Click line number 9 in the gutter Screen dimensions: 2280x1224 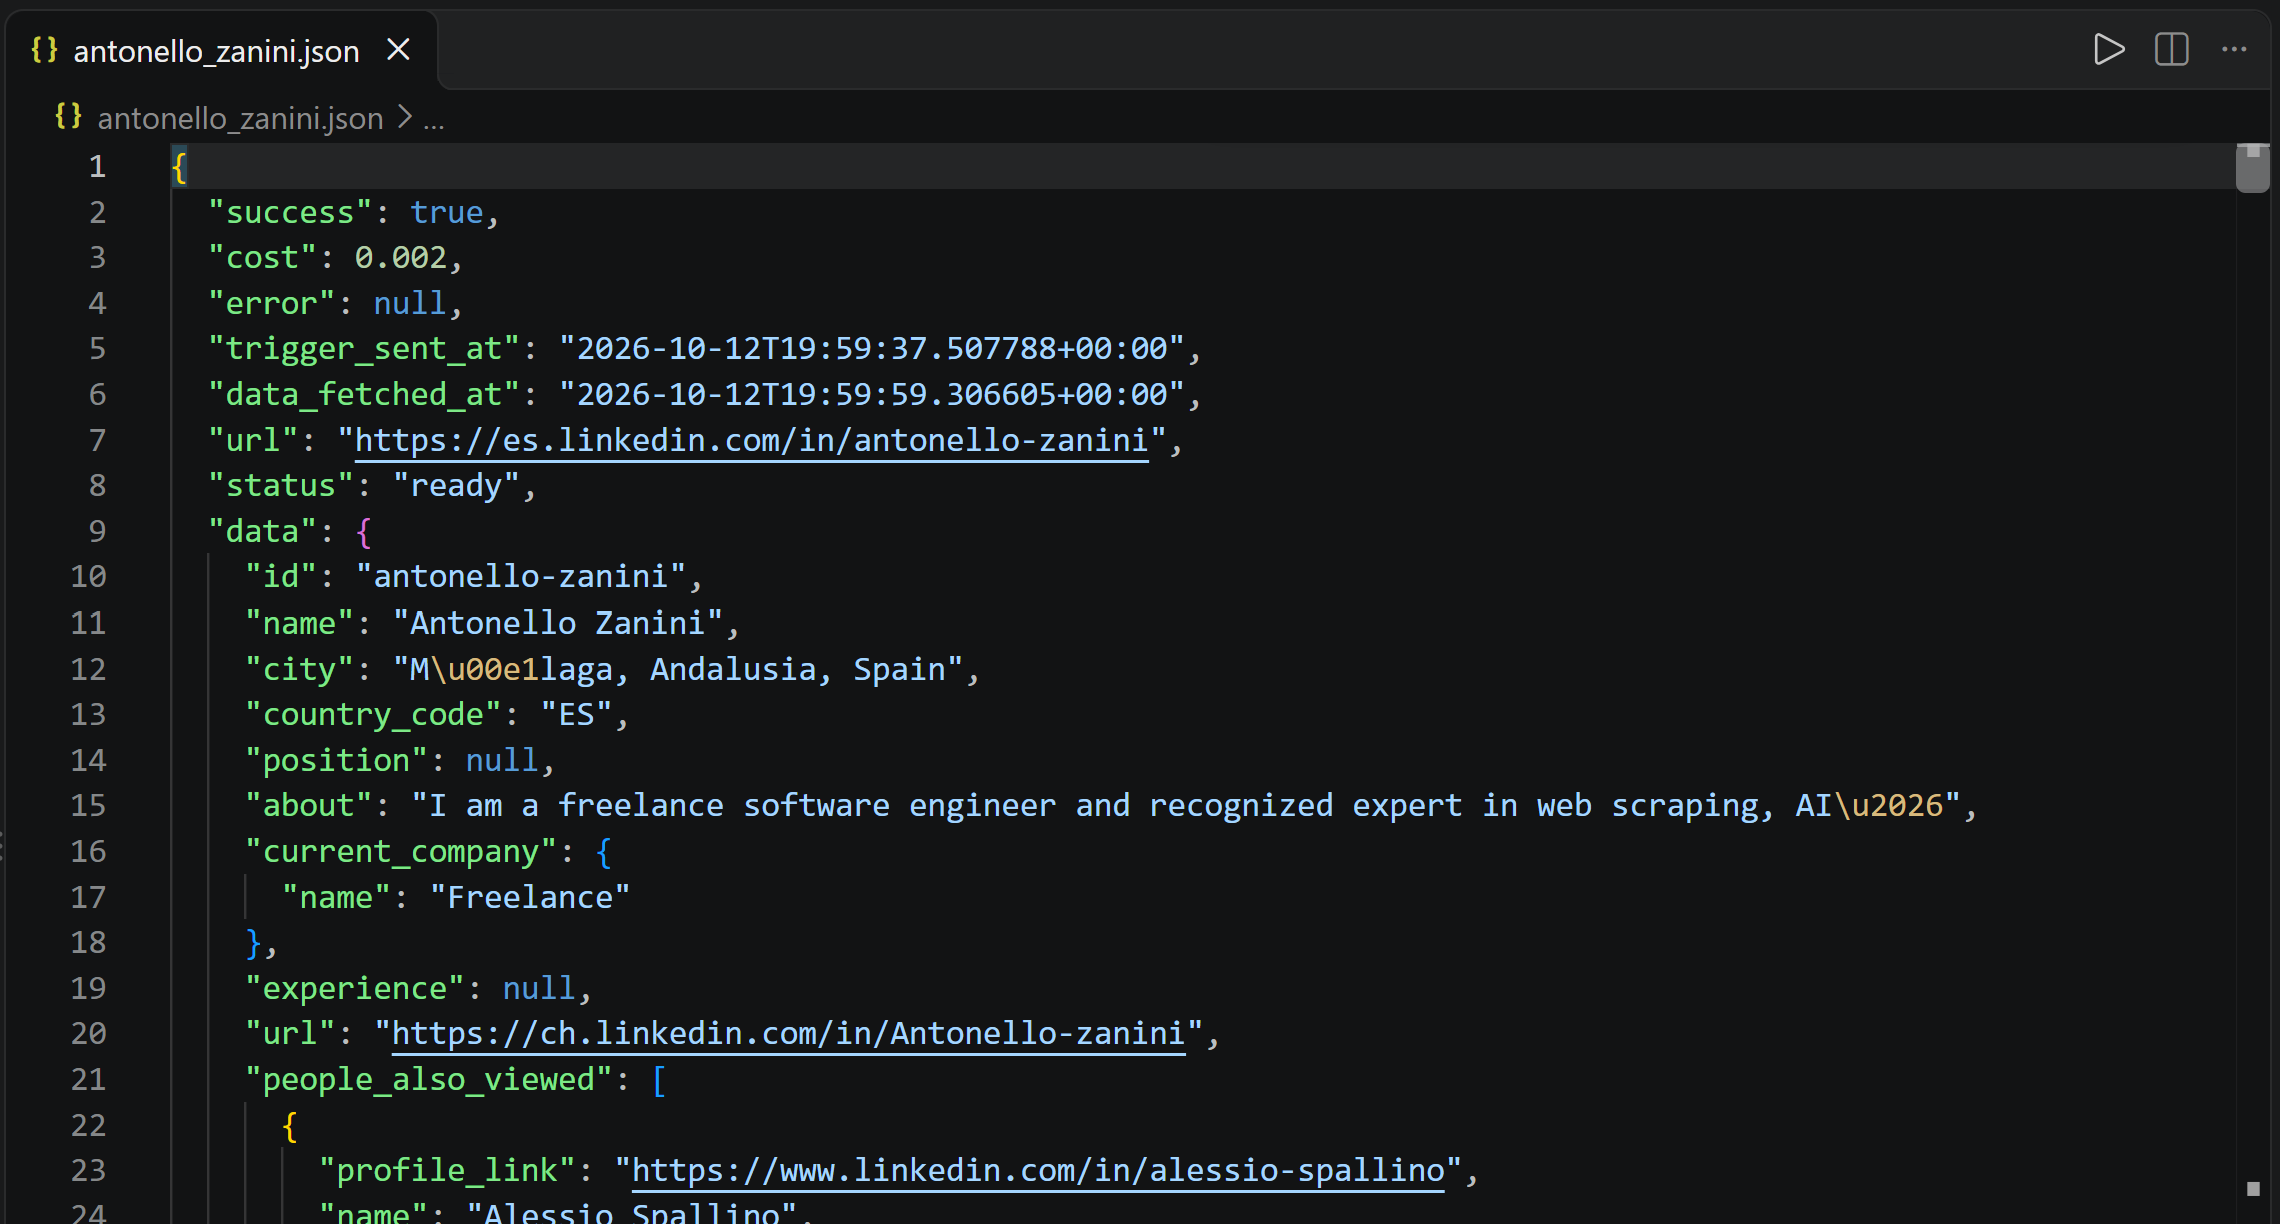tap(97, 531)
